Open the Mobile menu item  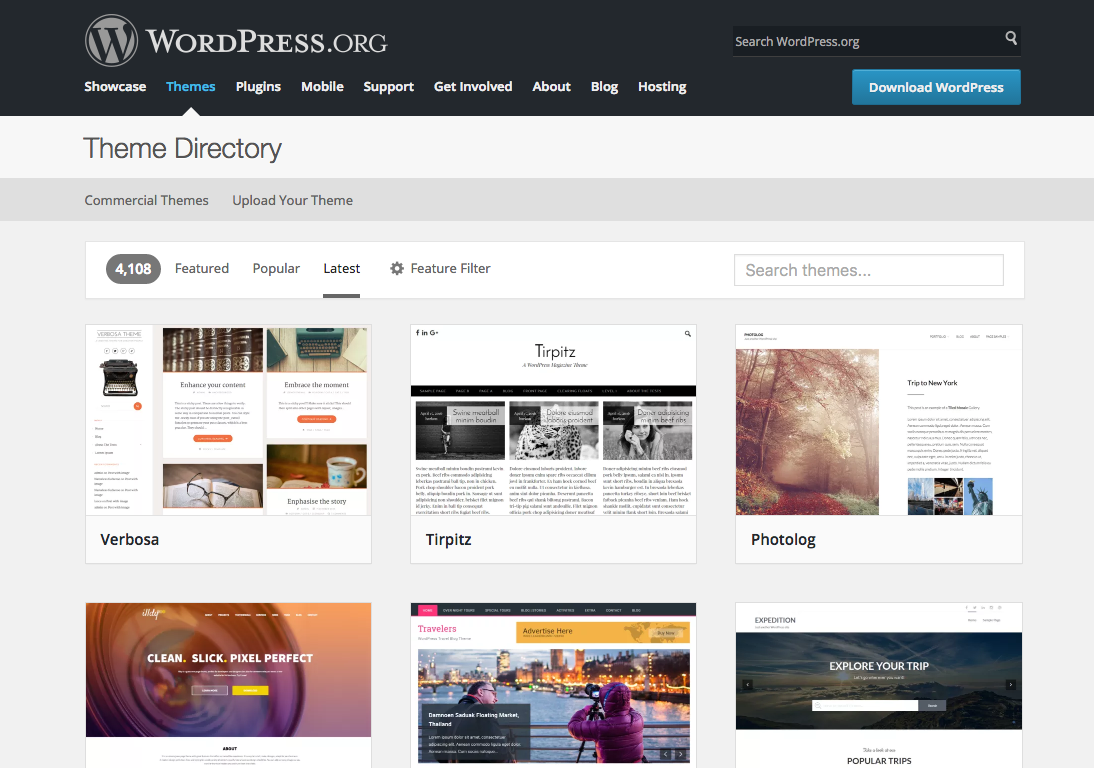(322, 86)
